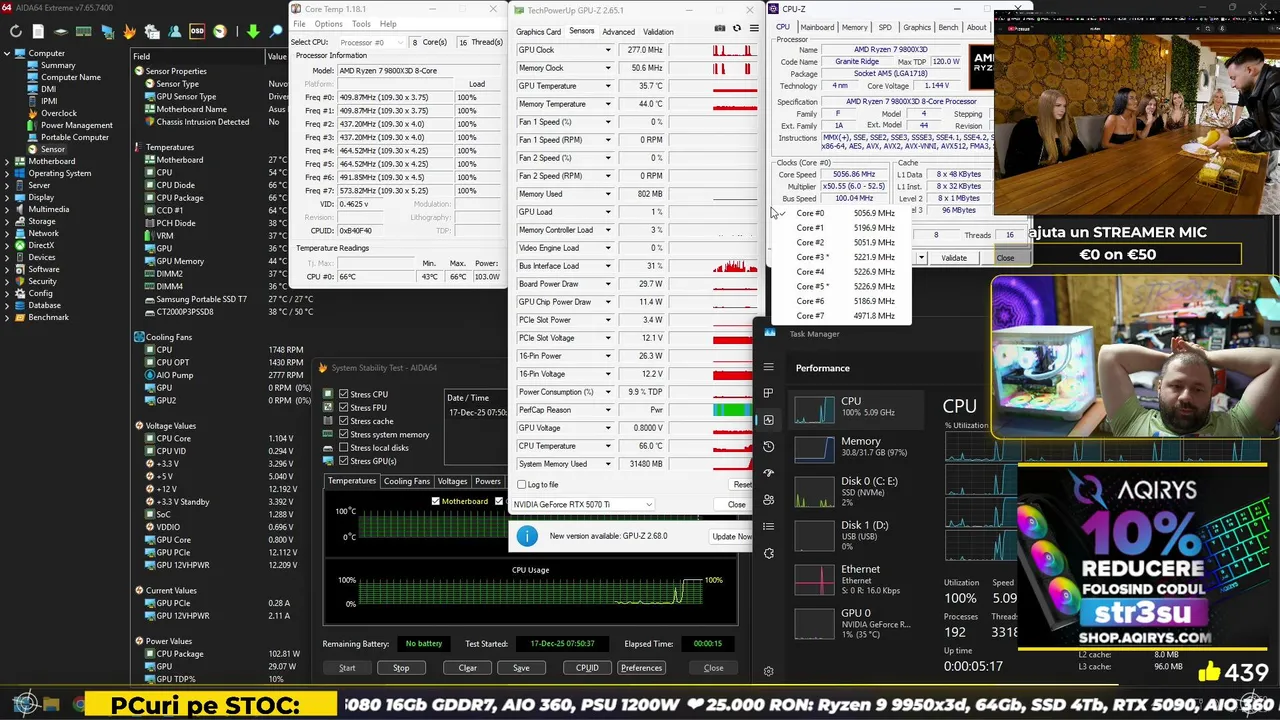Image resolution: width=1280 pixels, height=720 pixels.
Task: Click GPU-Z screenshot camera icon
Action: (720, 28)
